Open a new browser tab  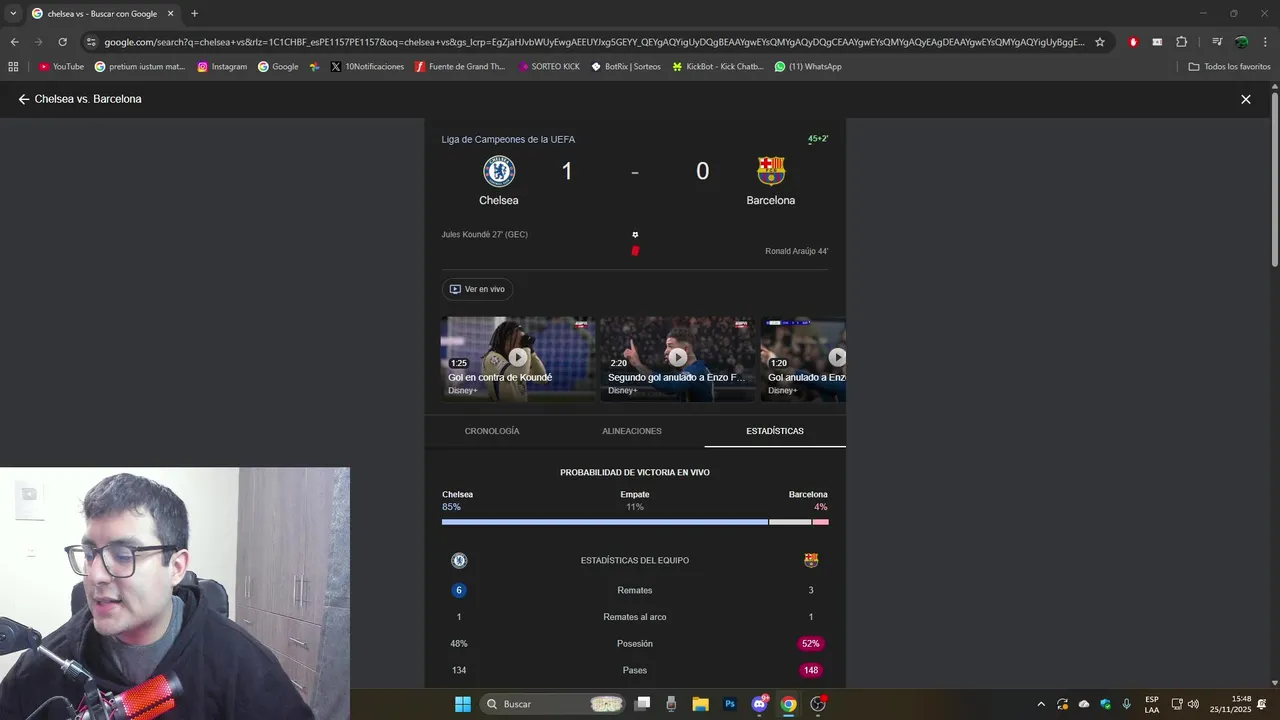194,14
